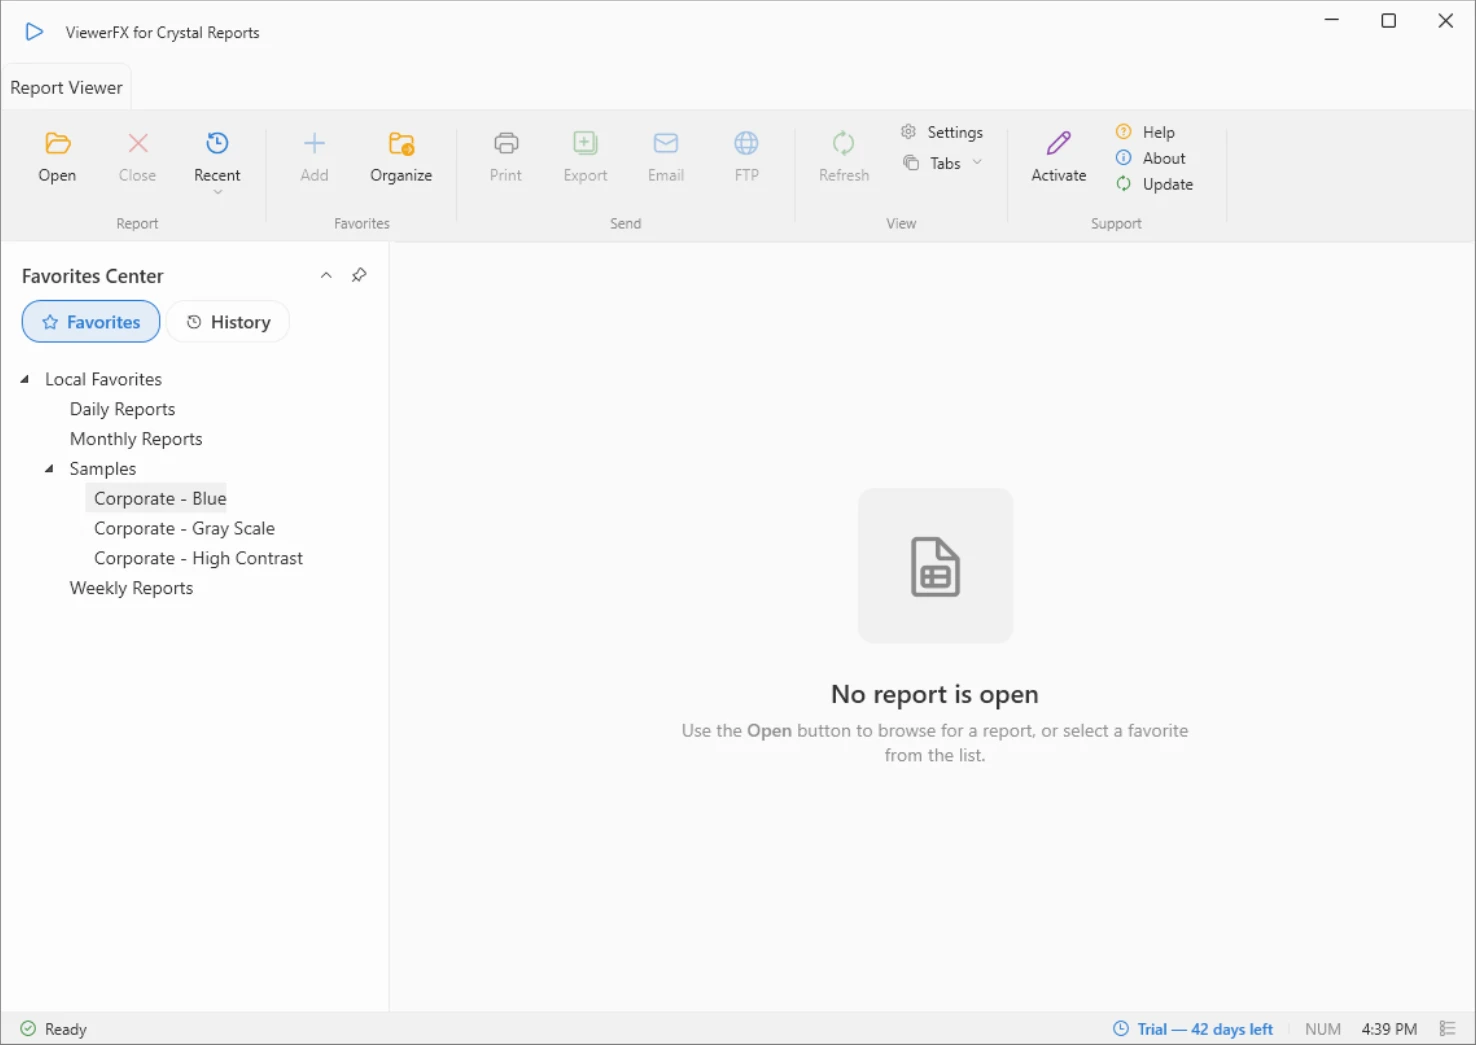The width and height of the screenshot is (1476, 1045).
Task: Click the Print icon
Action: click(x=506, y=144)
